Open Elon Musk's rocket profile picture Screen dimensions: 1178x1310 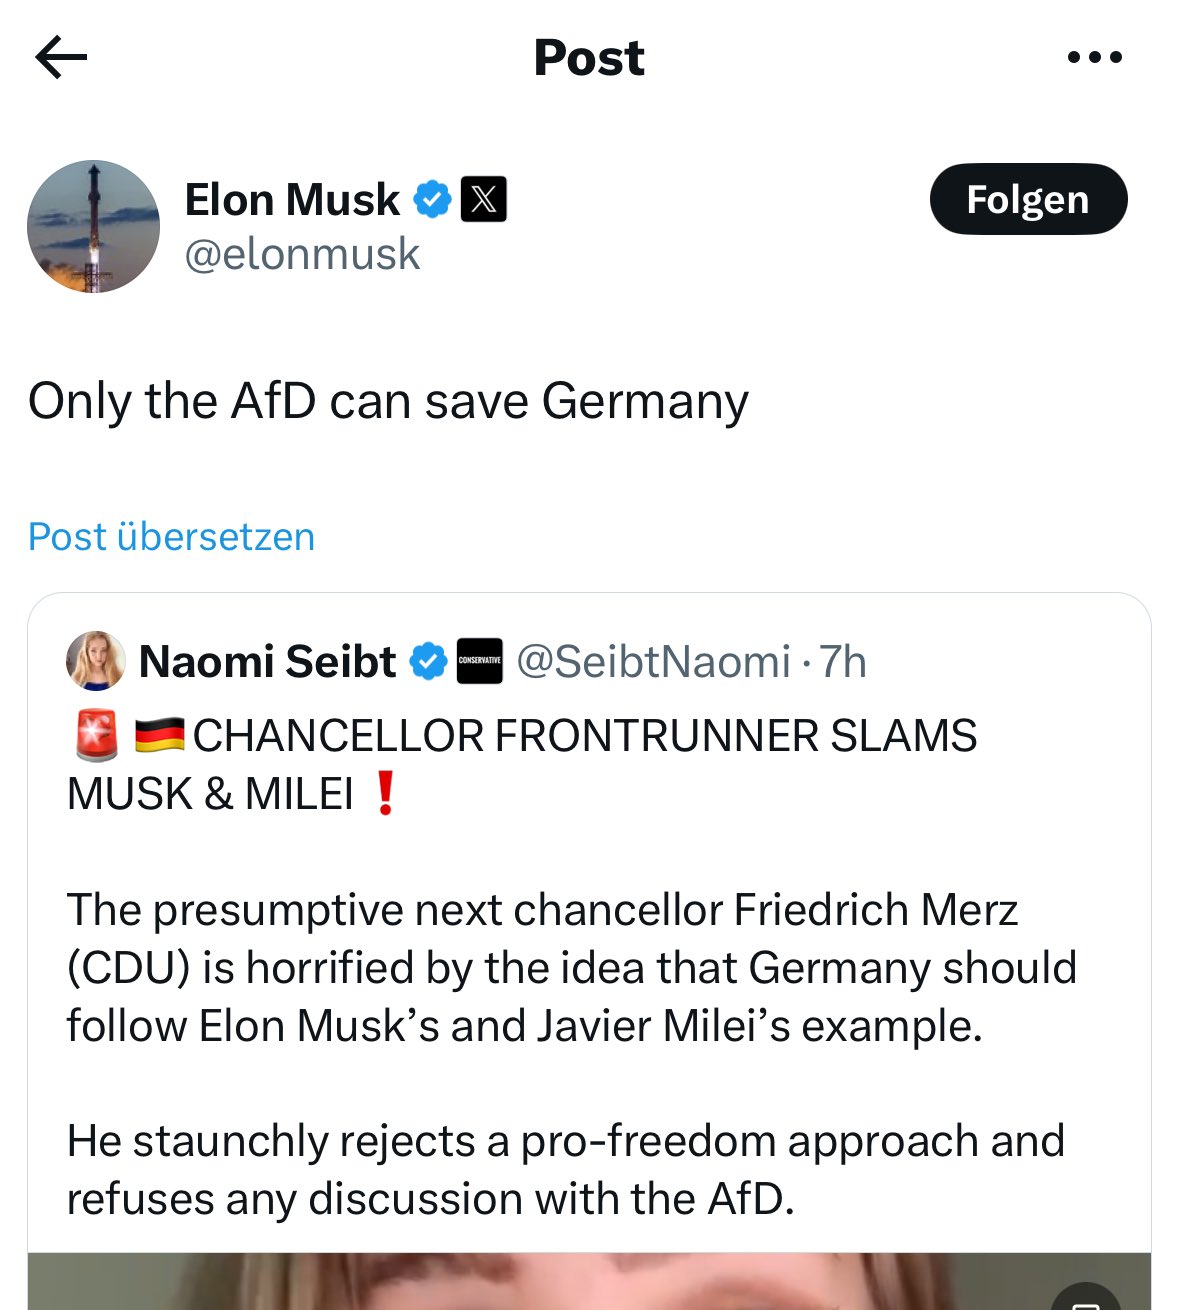93,227
